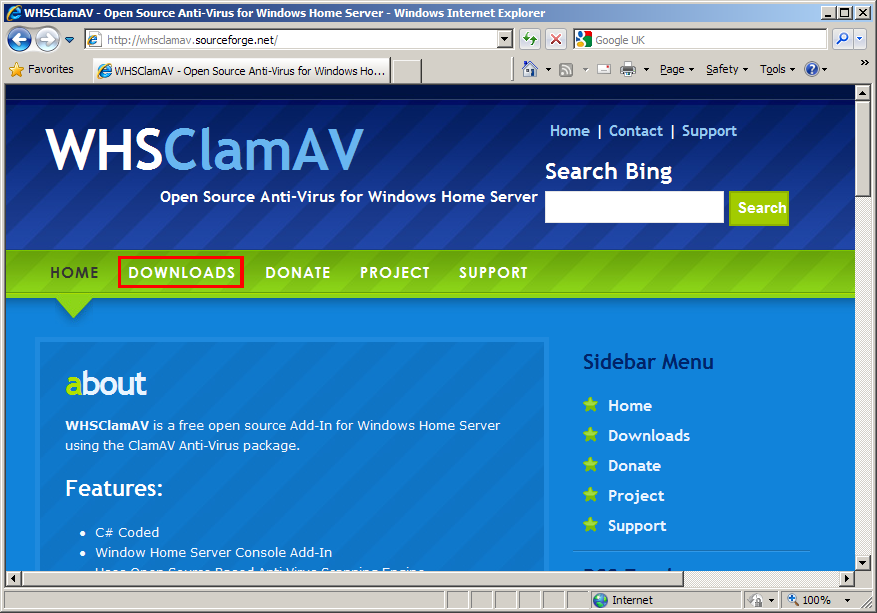Click the Print printer icon
The image size is (877, 613).
(628, 70)
